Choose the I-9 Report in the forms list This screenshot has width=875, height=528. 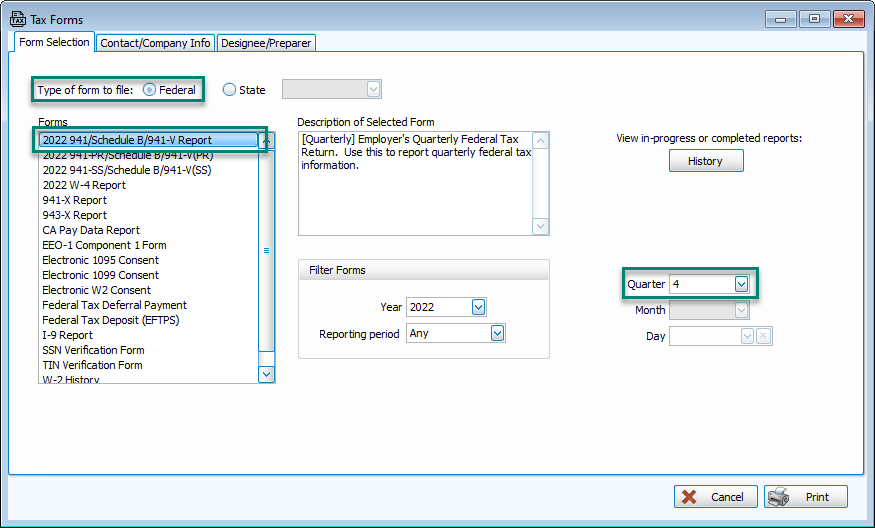point(67,335)
